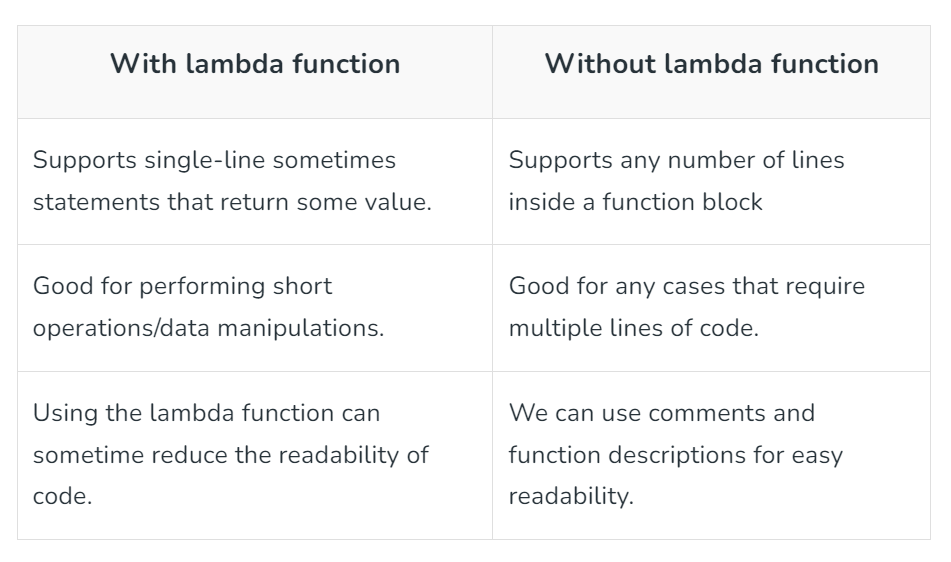
Task: Click the word 'lambda' in 'With lambda function' header
Action: coord(234,64)
